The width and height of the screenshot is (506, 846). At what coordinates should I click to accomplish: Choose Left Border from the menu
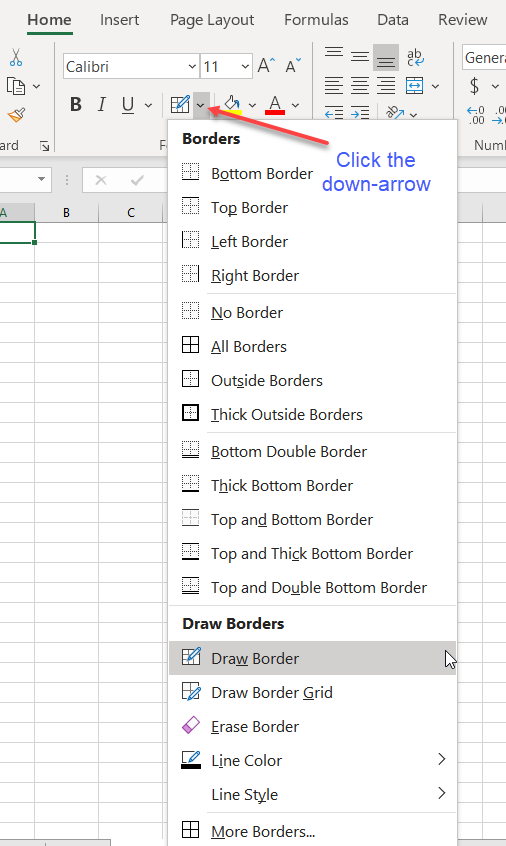click(313, 242)
